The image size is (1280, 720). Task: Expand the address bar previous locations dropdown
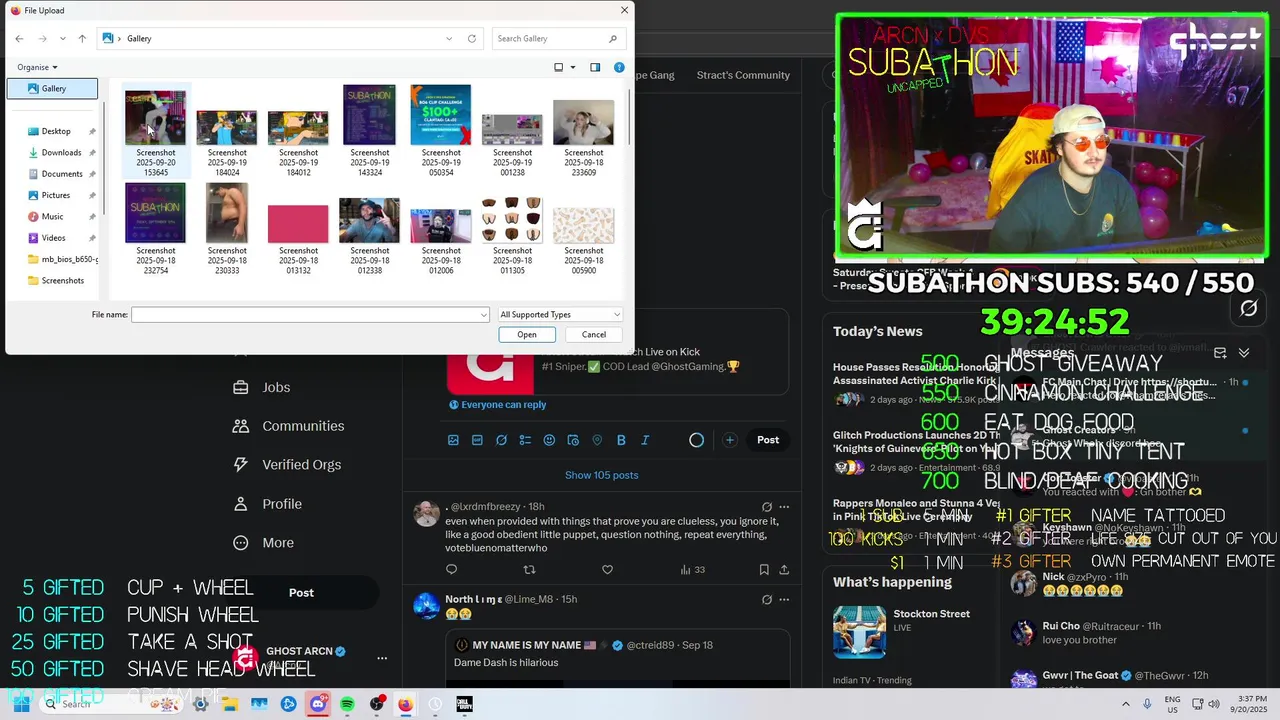449,38
